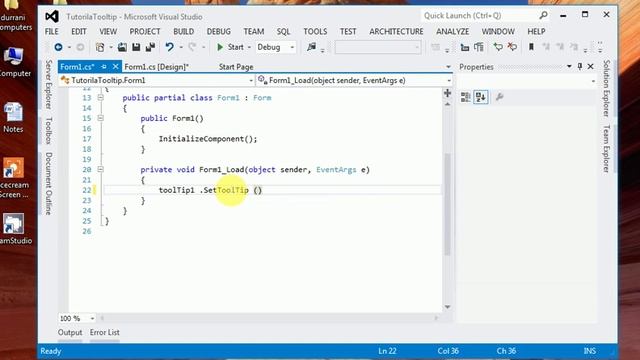Close the Properties panel

(591, 67)
